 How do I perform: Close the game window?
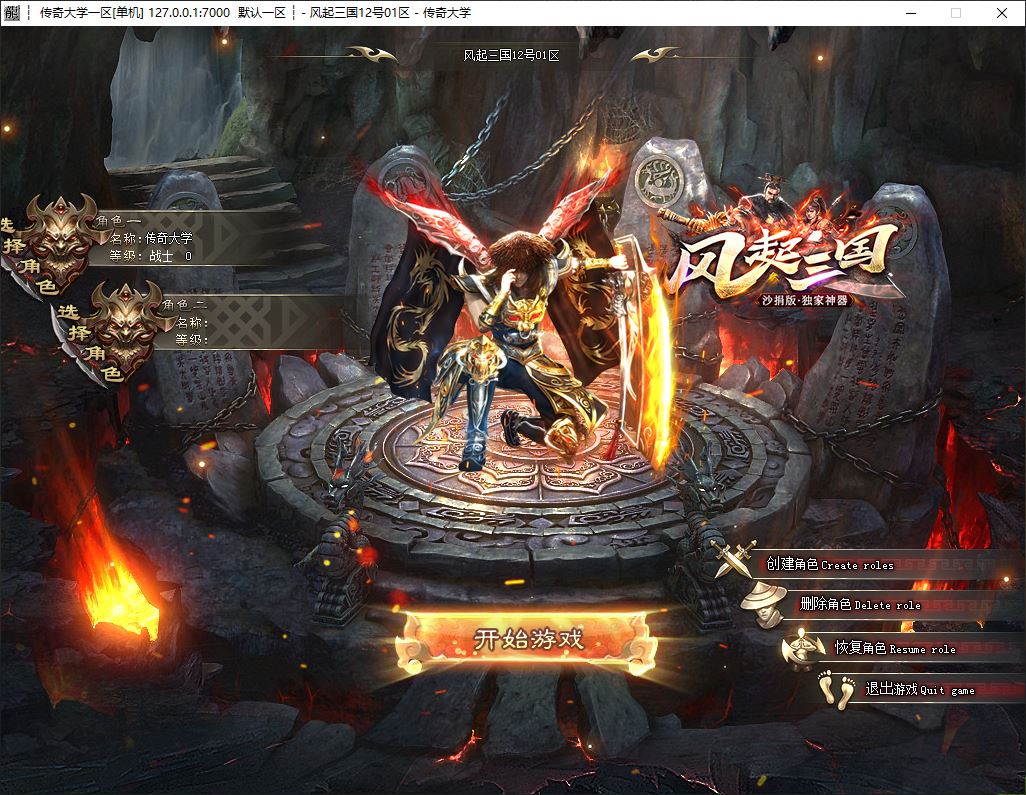[1002, 13]
